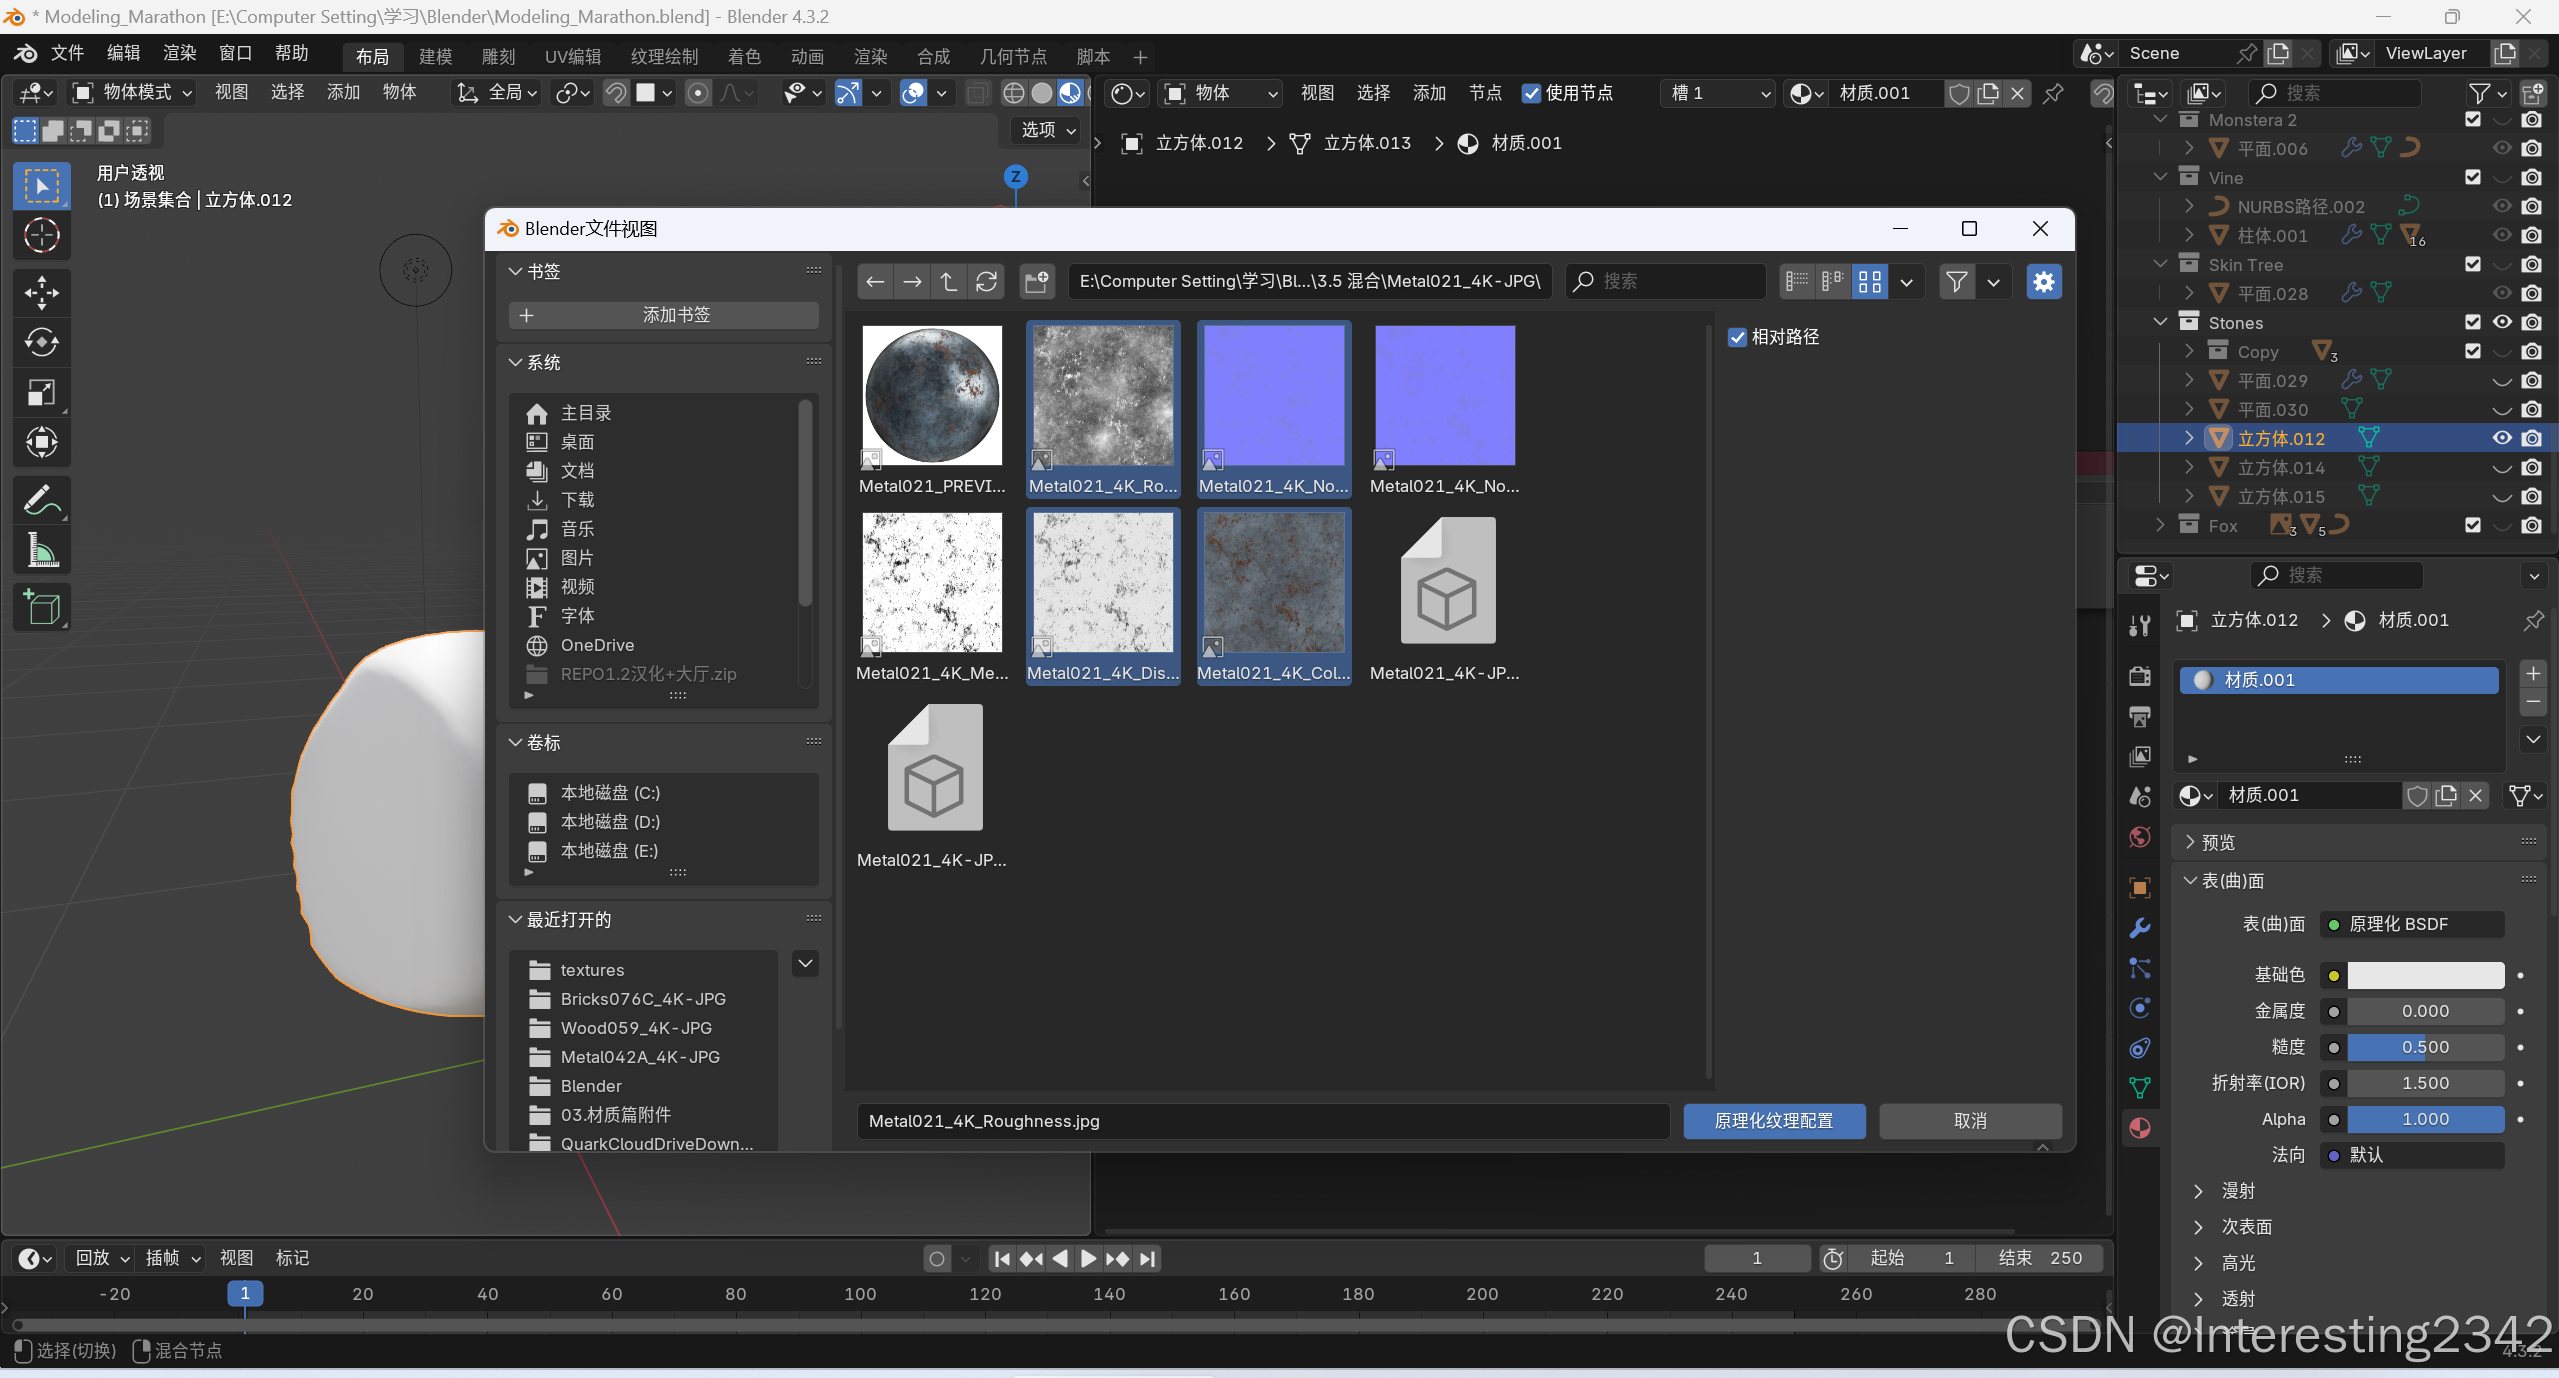Switch to thumbnail display mode icon
The image size is (2559, 1378).
click(1869, 282)
